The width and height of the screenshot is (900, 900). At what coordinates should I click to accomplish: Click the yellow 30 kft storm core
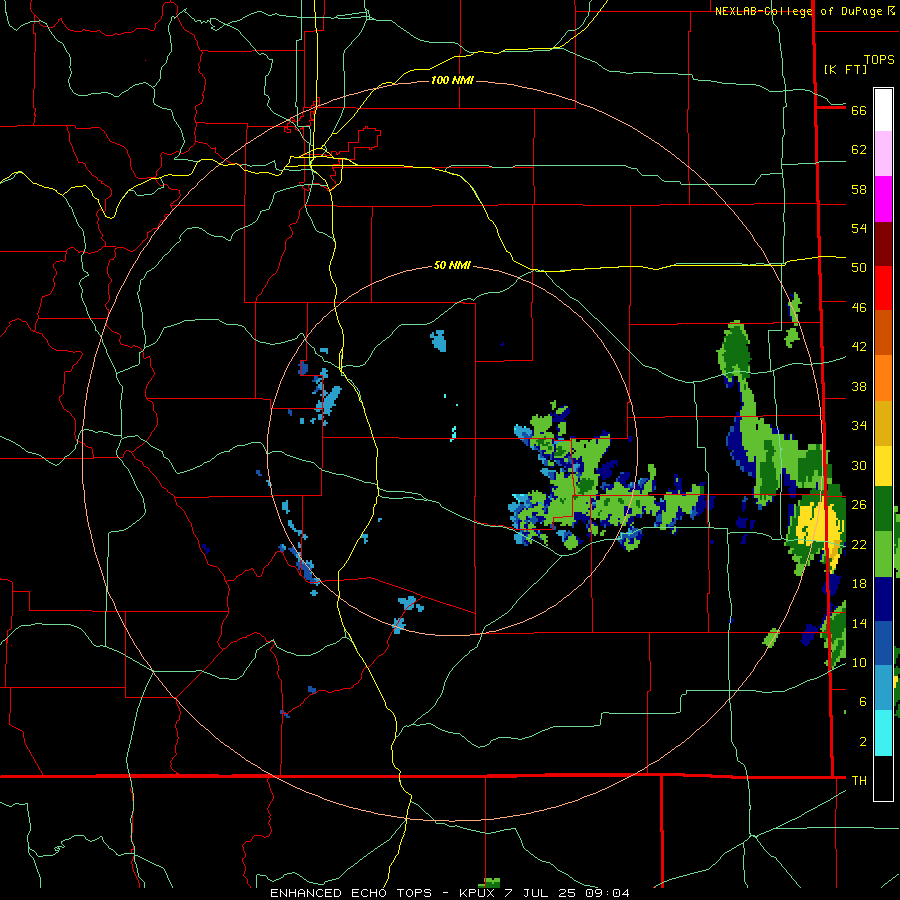pyautogui.click(x=818, y=525)
